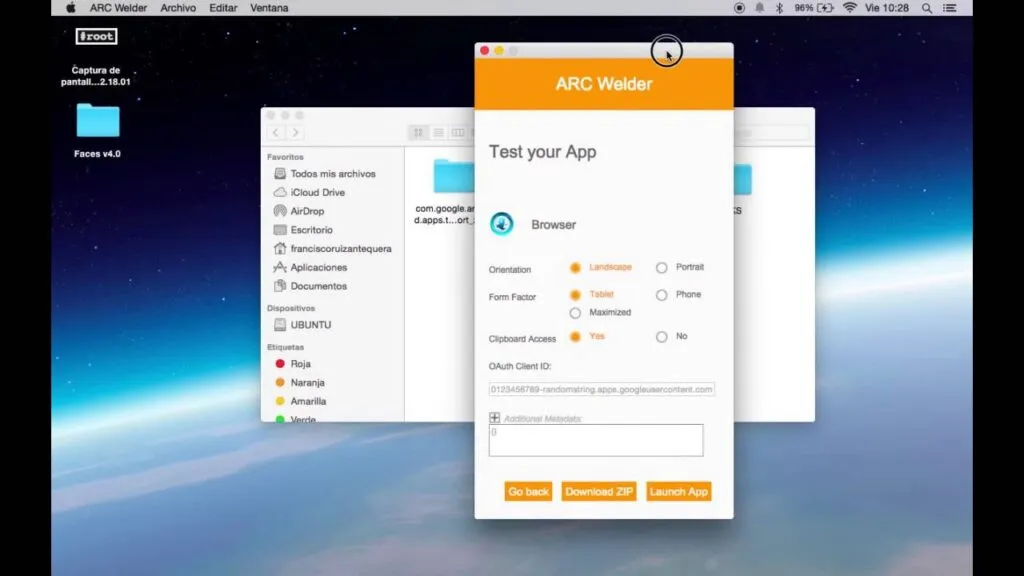Set Clipboard Access to No
The image size is (1024, 576).
pos(662,337)
